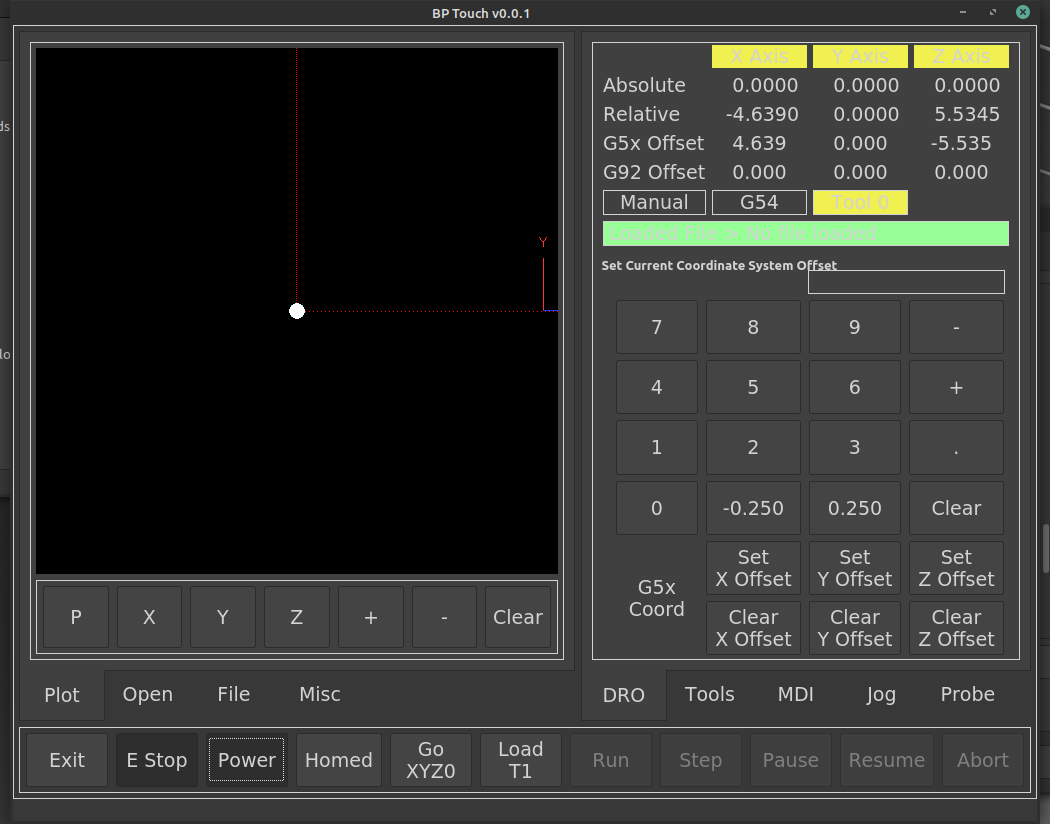Click the green Loaded File status bar
This screenshot has width=1050, height=824.
point(806,234)
